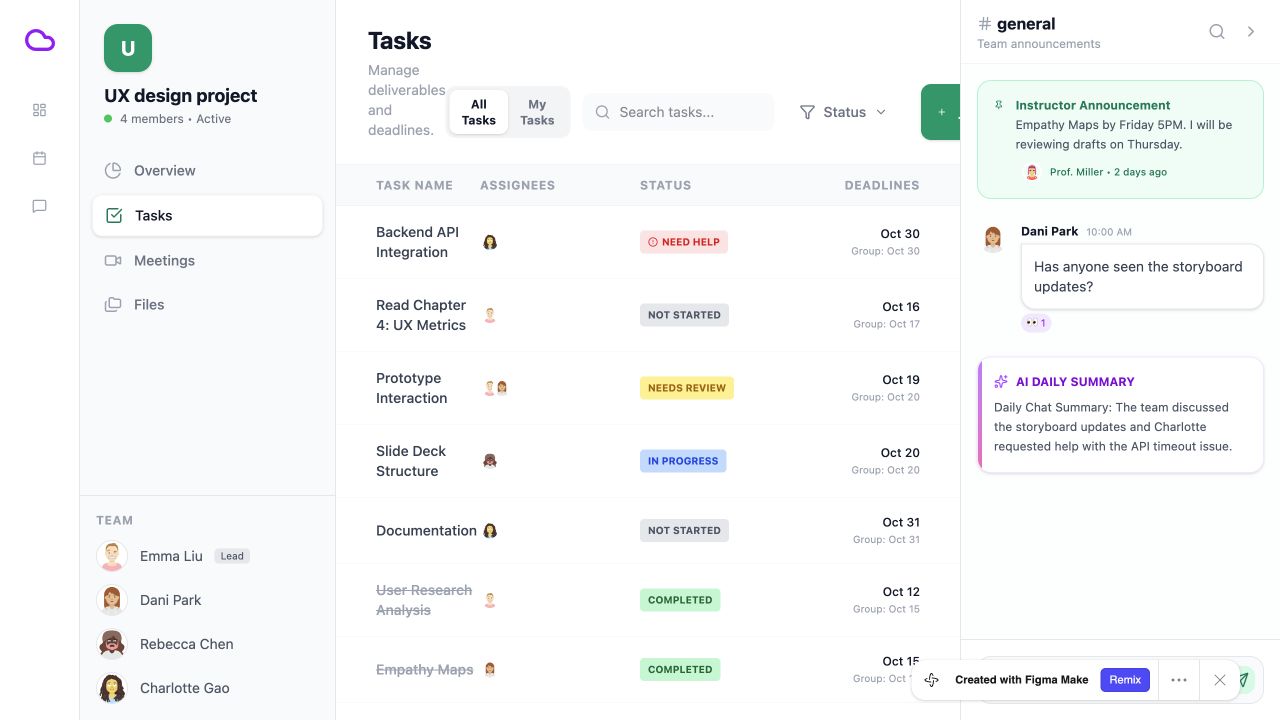Open the Prototype Interaction task
1280x720 pixels.
click(x=412, y=388)
